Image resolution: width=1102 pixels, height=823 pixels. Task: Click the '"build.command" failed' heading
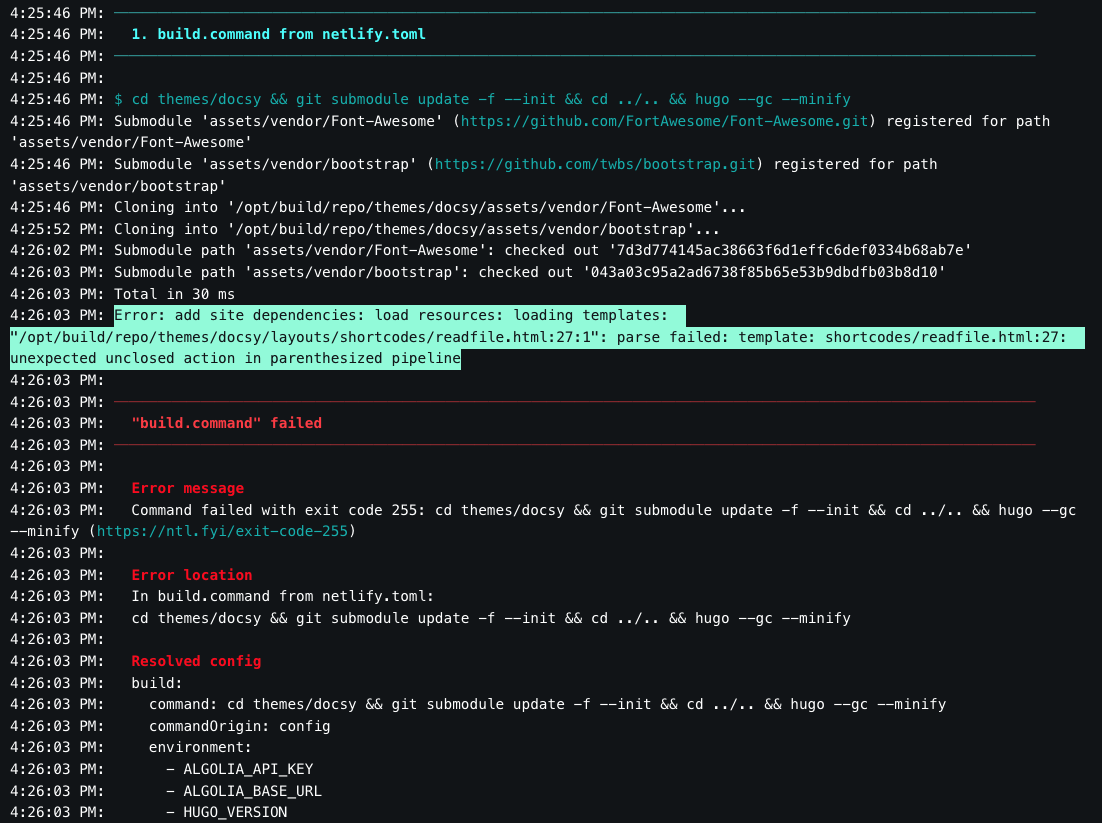(226, 423)
